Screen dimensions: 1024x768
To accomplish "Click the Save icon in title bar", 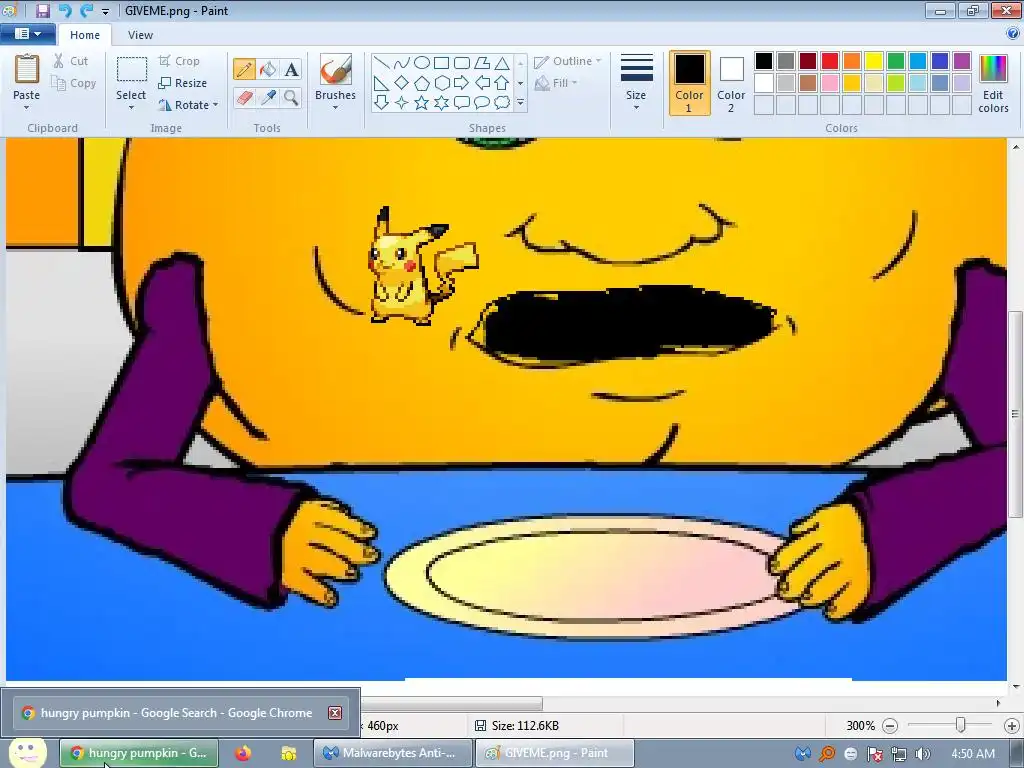I will (42, 11).
